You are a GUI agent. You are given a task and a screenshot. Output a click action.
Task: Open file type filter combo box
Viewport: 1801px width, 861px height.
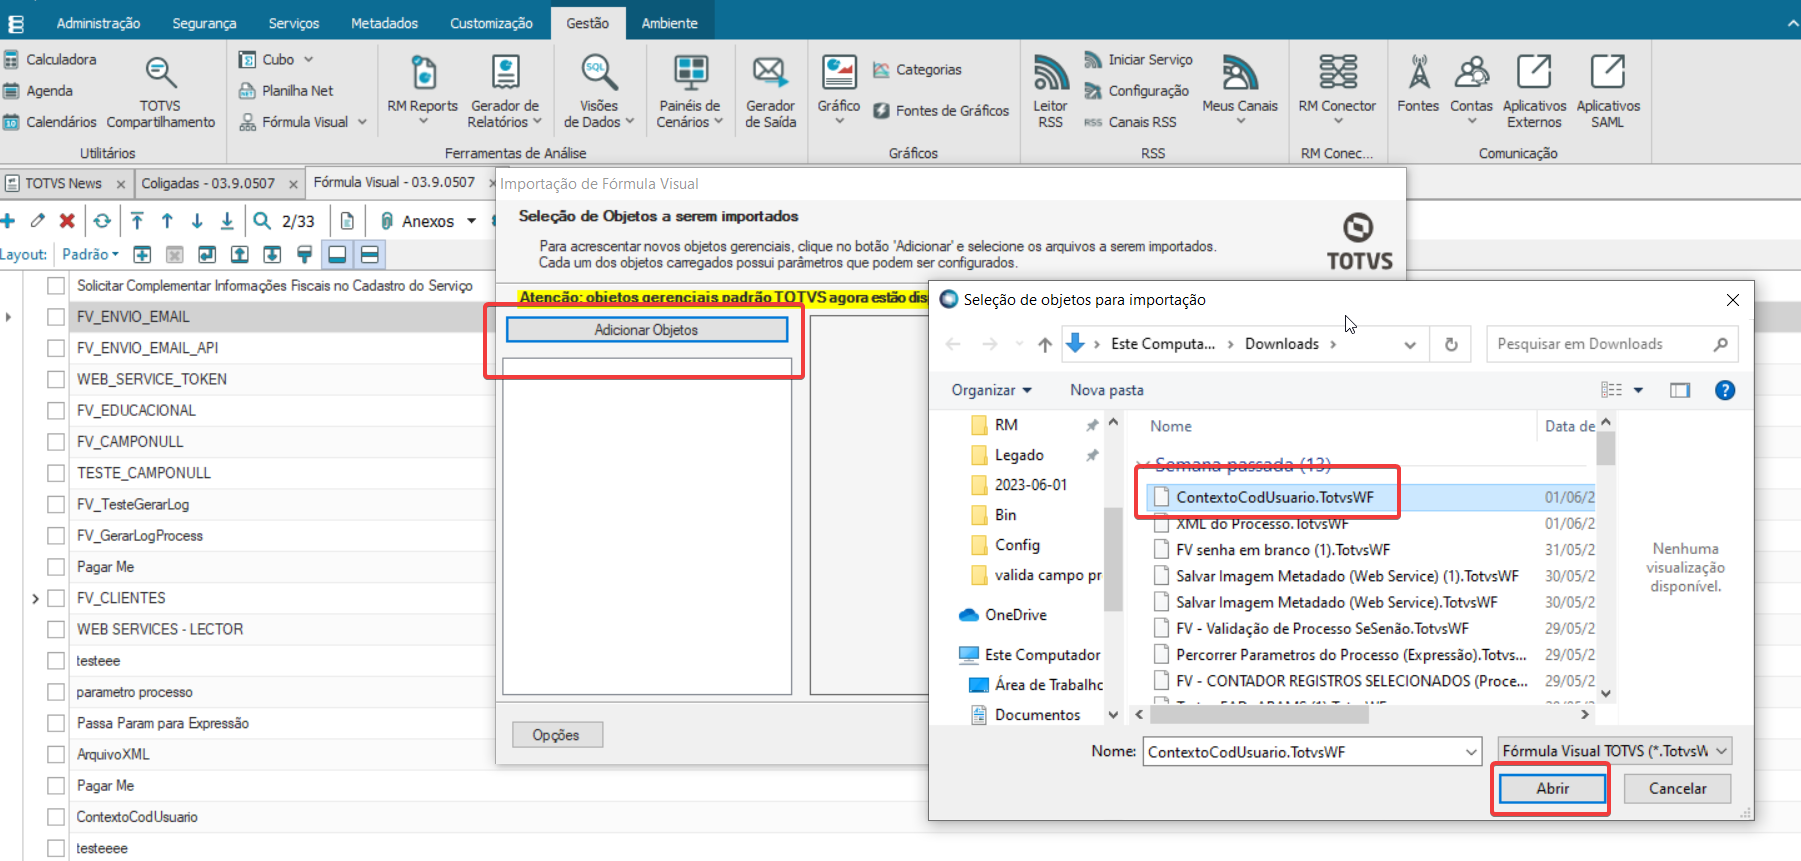(1615, 751)
